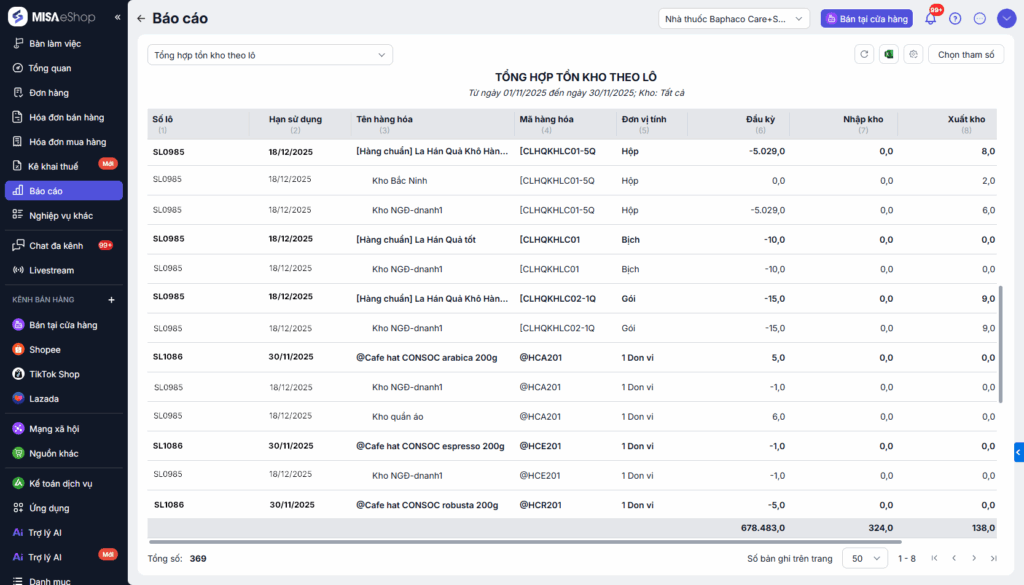The height and width of the screenshot is (585, 1024).
Task: Collapse the sidebar with the double-chevron icon
Action: point(117,17)
